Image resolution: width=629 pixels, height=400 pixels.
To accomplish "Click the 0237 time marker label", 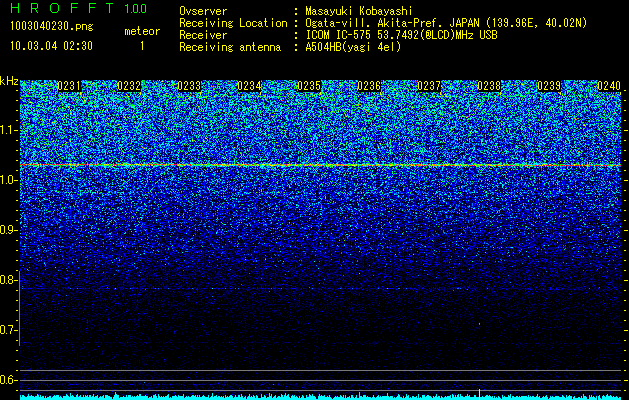I will point(429,86).
